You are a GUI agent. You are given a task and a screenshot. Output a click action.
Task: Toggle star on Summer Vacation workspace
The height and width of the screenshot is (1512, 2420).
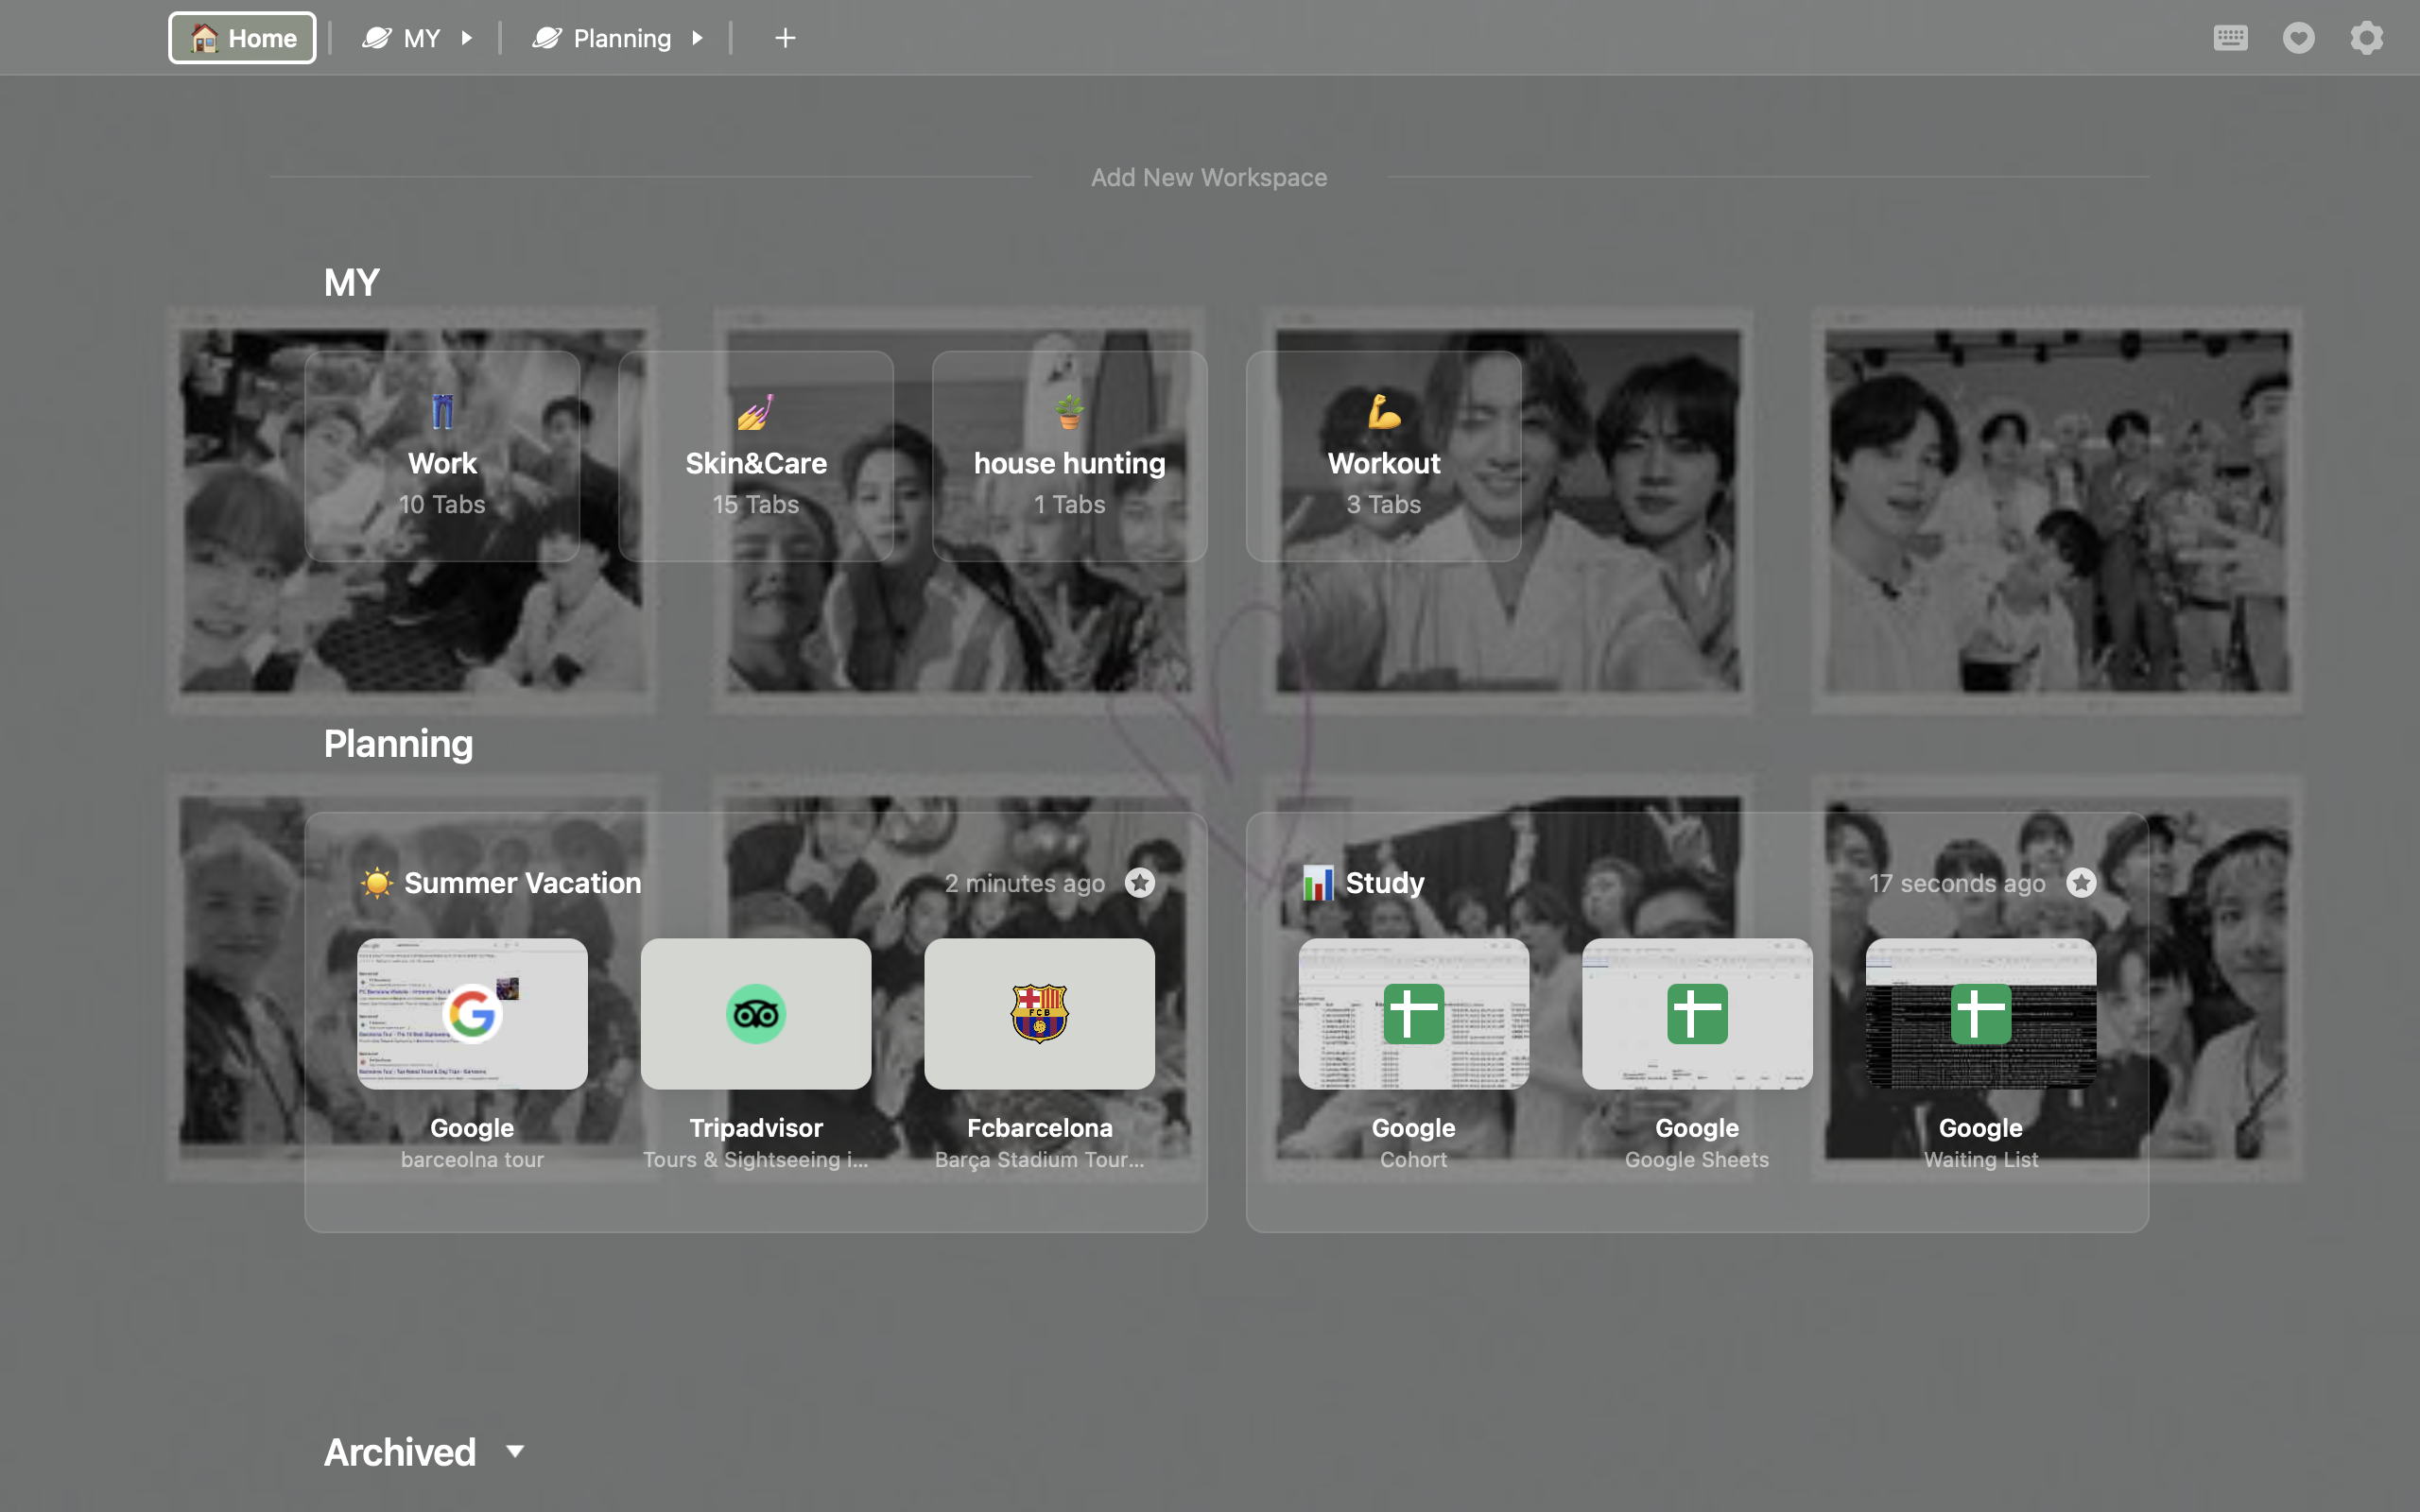1140,882
